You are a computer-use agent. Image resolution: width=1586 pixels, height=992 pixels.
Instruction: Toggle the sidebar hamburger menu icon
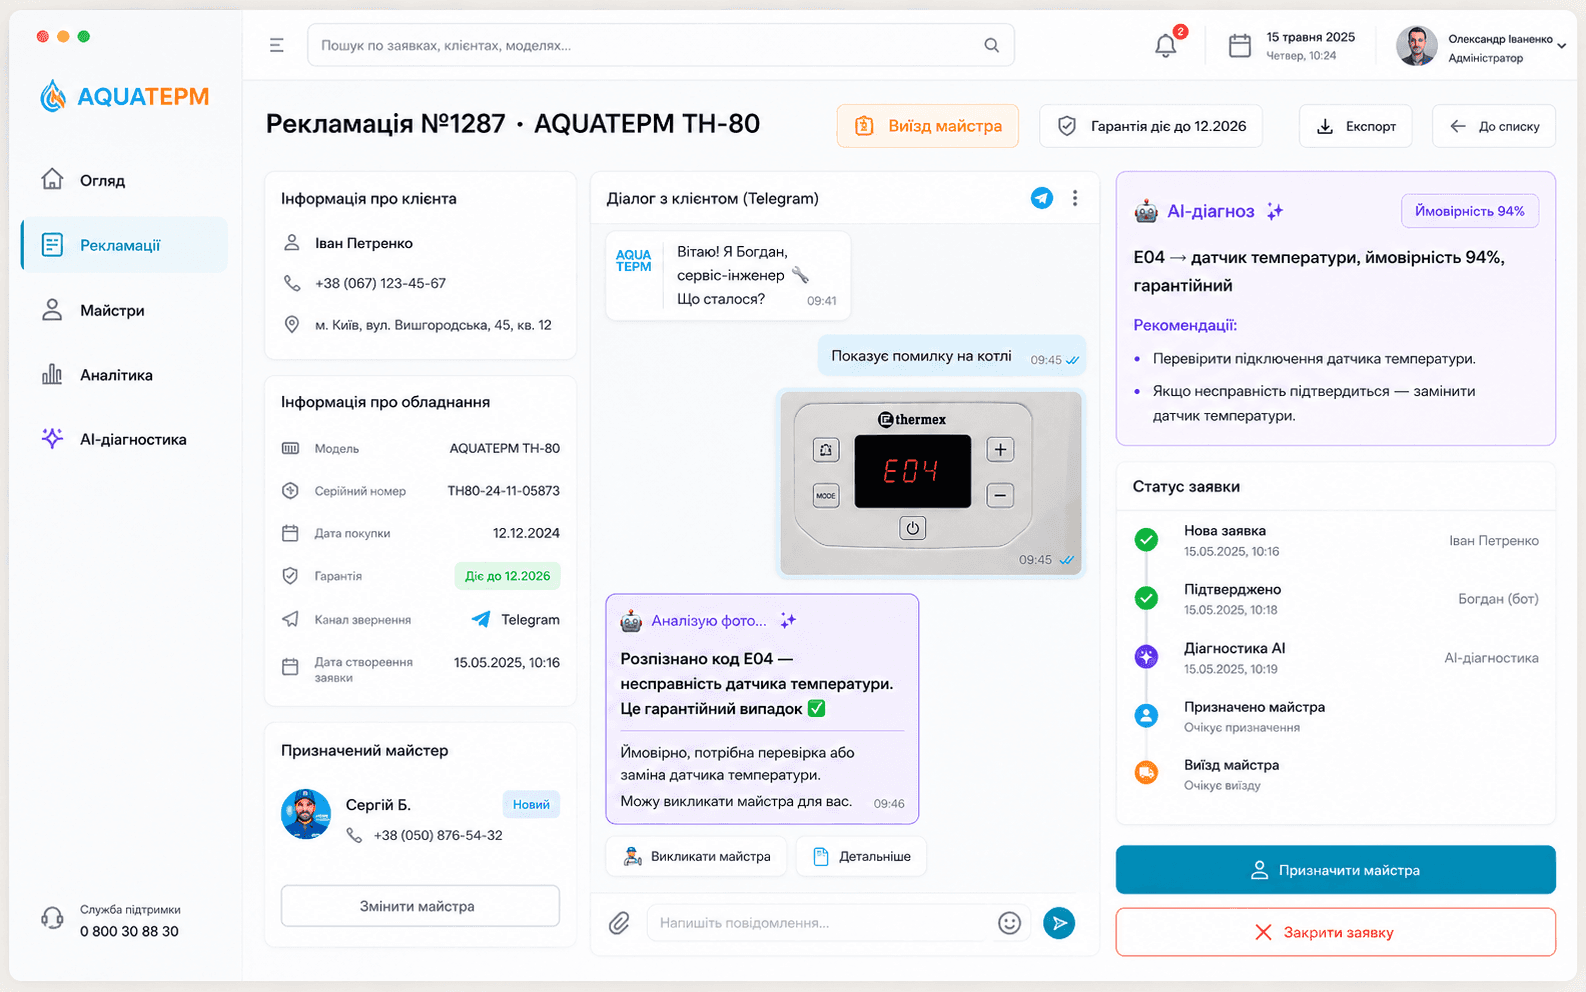(x=277, y=45)
